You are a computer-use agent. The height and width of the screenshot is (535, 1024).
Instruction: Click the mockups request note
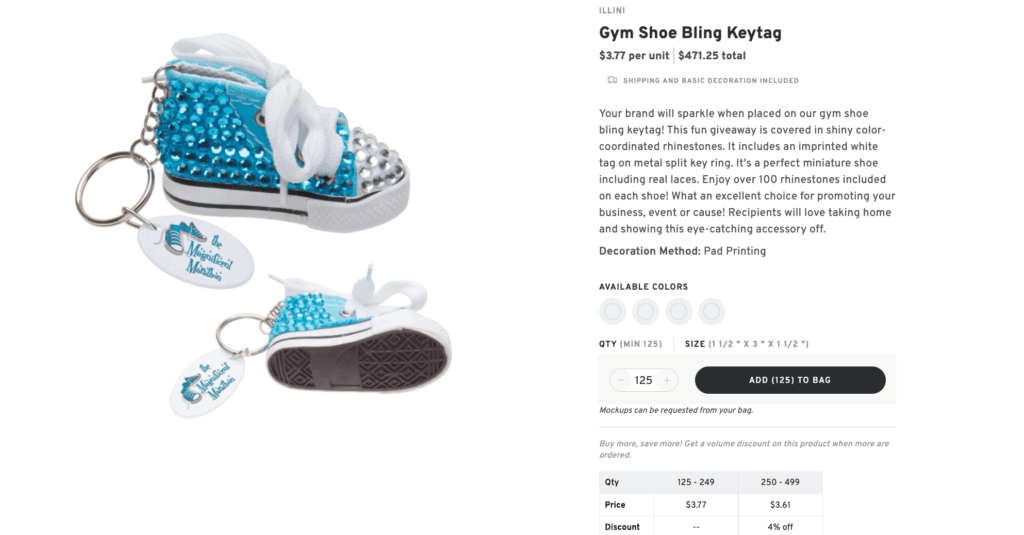pos(676,410)
